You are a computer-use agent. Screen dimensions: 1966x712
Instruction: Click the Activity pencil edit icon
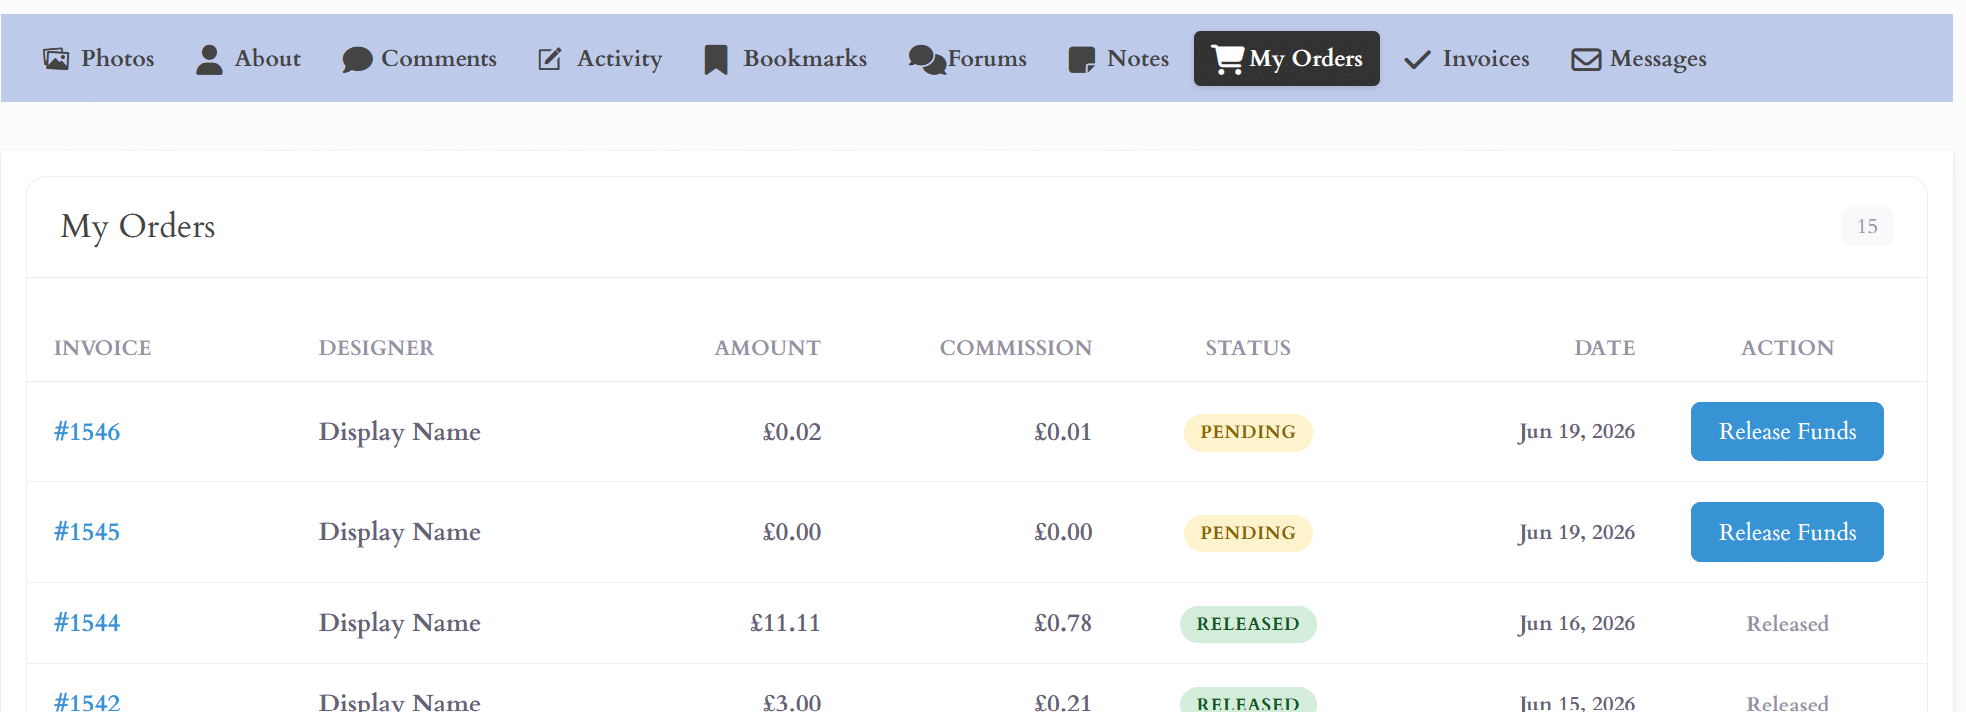point(550,59)
